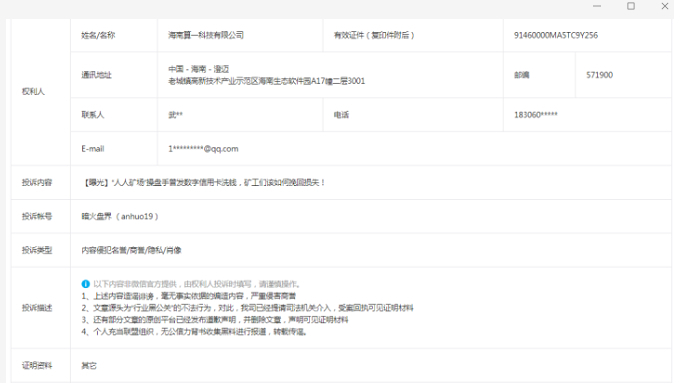
Task: Click the 电话 label
Action: [341, 115]
